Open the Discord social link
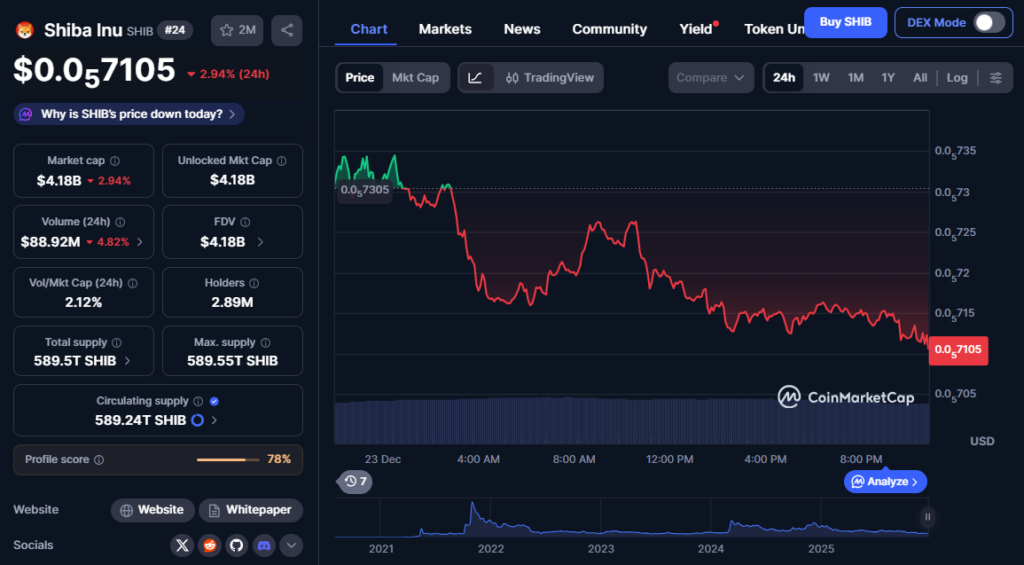 click(x=264, y=545)
